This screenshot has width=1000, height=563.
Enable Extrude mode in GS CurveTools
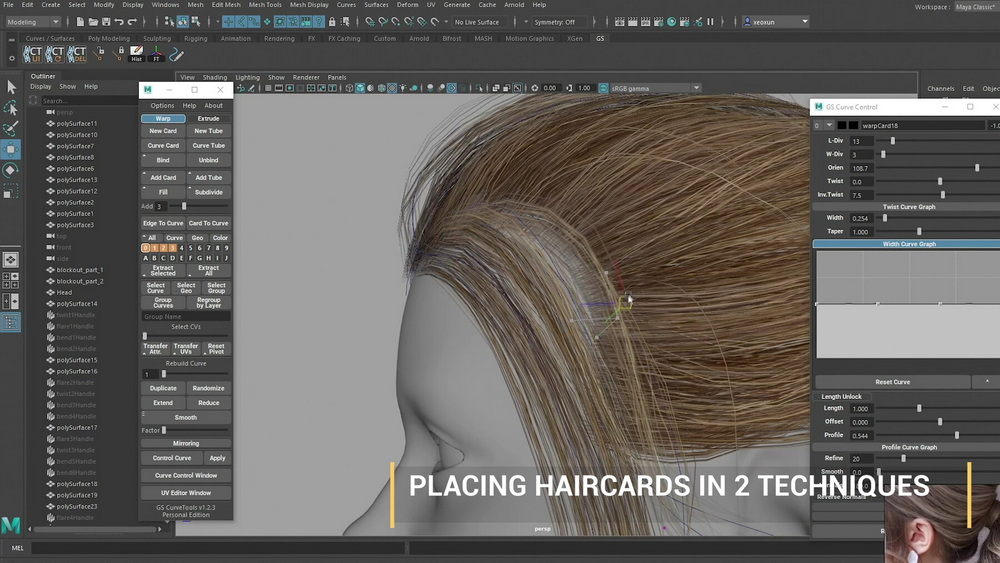coord(209,119)
